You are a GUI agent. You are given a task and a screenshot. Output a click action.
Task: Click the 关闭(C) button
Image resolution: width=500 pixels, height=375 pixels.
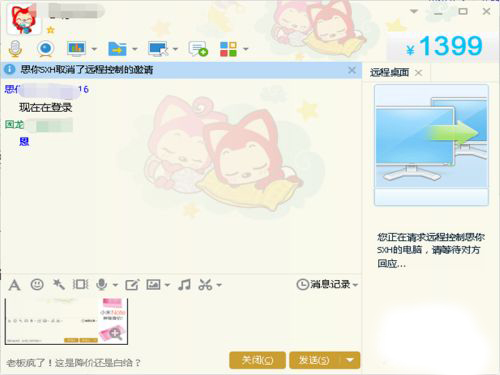coord(257,360)
